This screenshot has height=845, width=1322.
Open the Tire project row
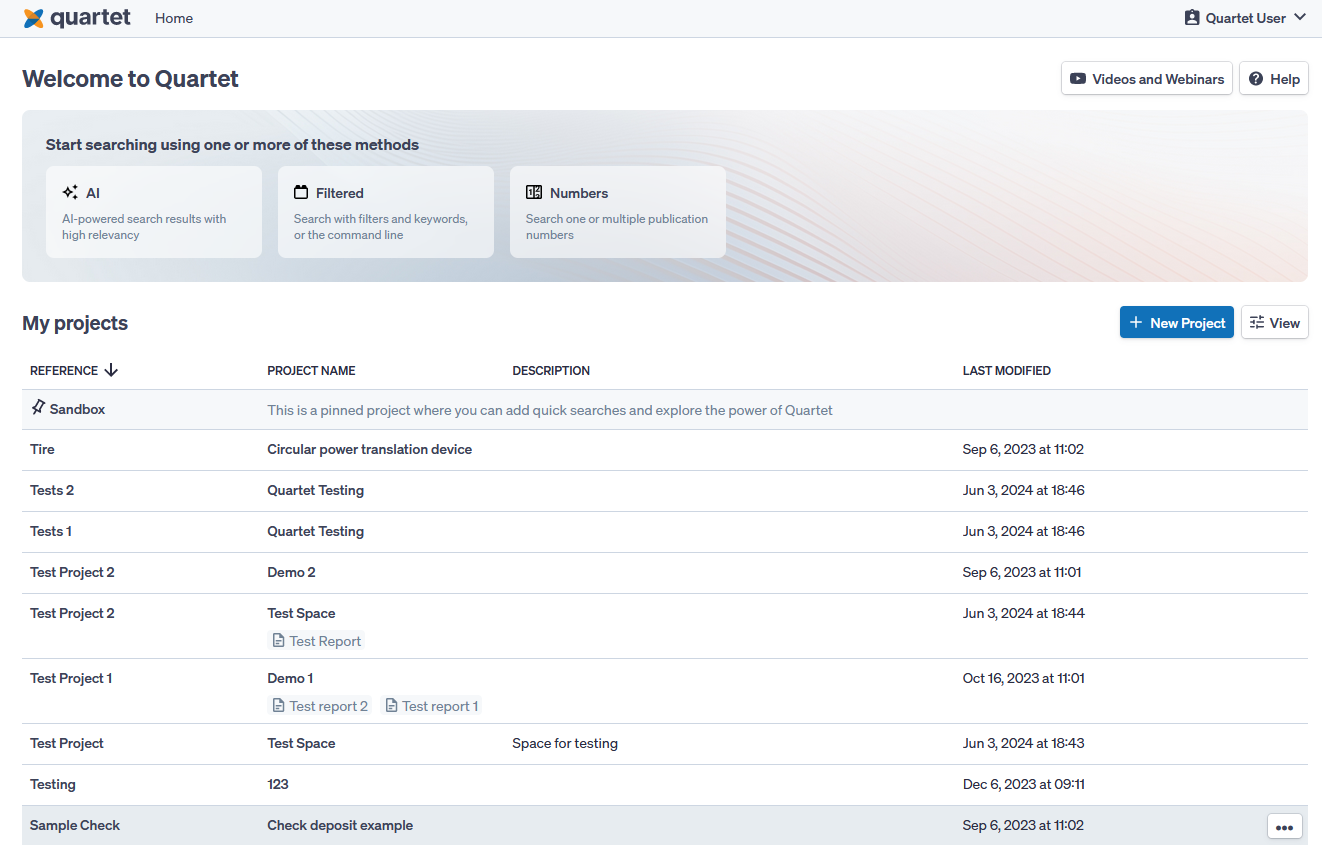coord(42,450)
